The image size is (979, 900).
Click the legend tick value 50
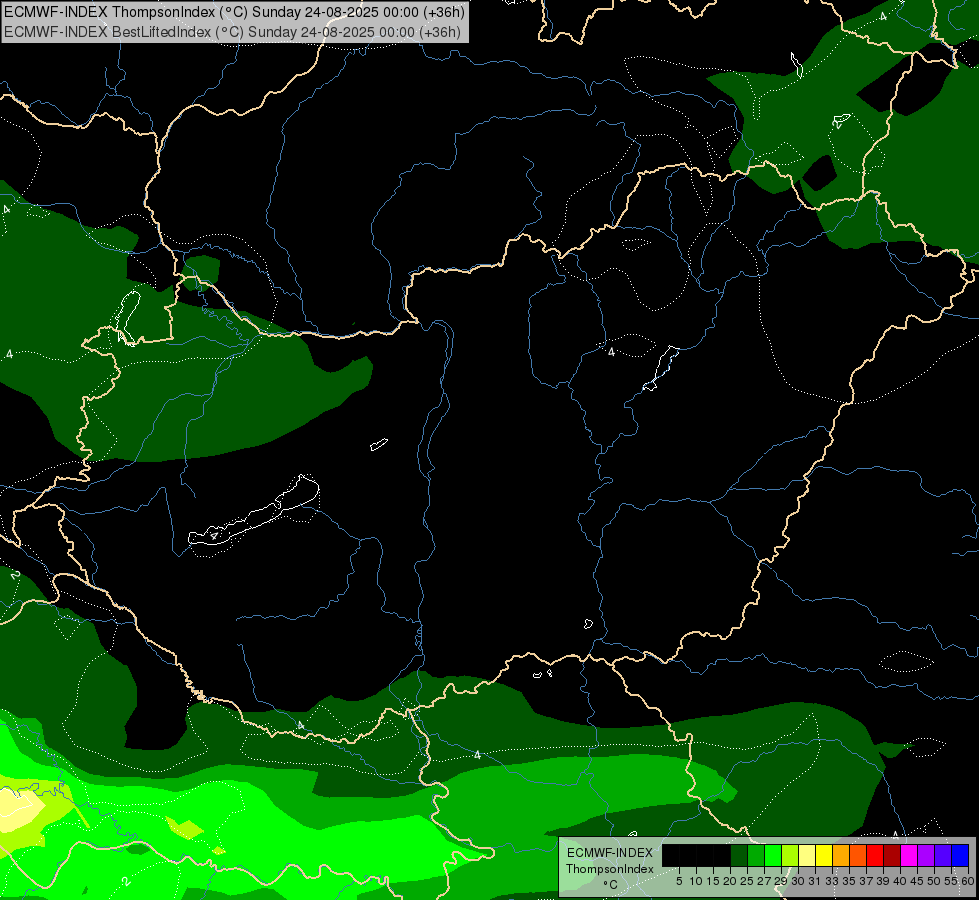point(933,881)
